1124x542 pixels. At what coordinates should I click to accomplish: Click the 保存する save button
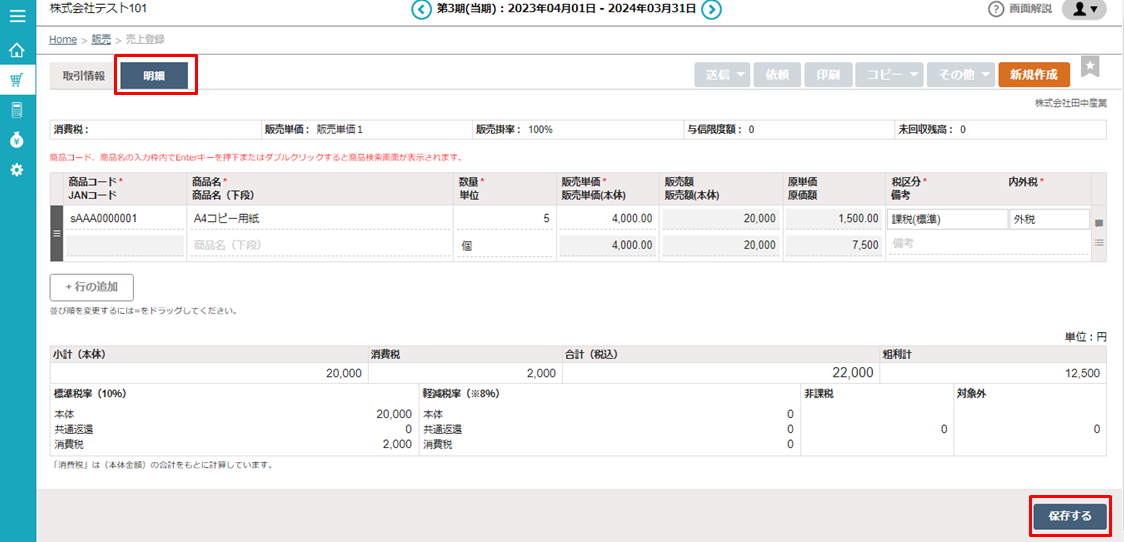pos(1069,516)
